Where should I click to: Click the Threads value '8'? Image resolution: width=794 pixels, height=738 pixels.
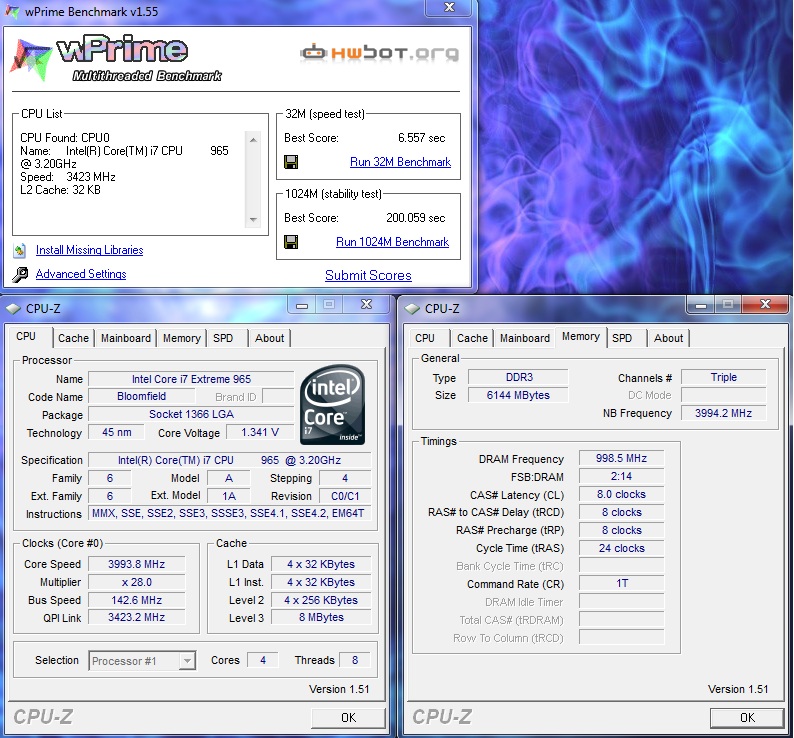[x=354, y=661]
